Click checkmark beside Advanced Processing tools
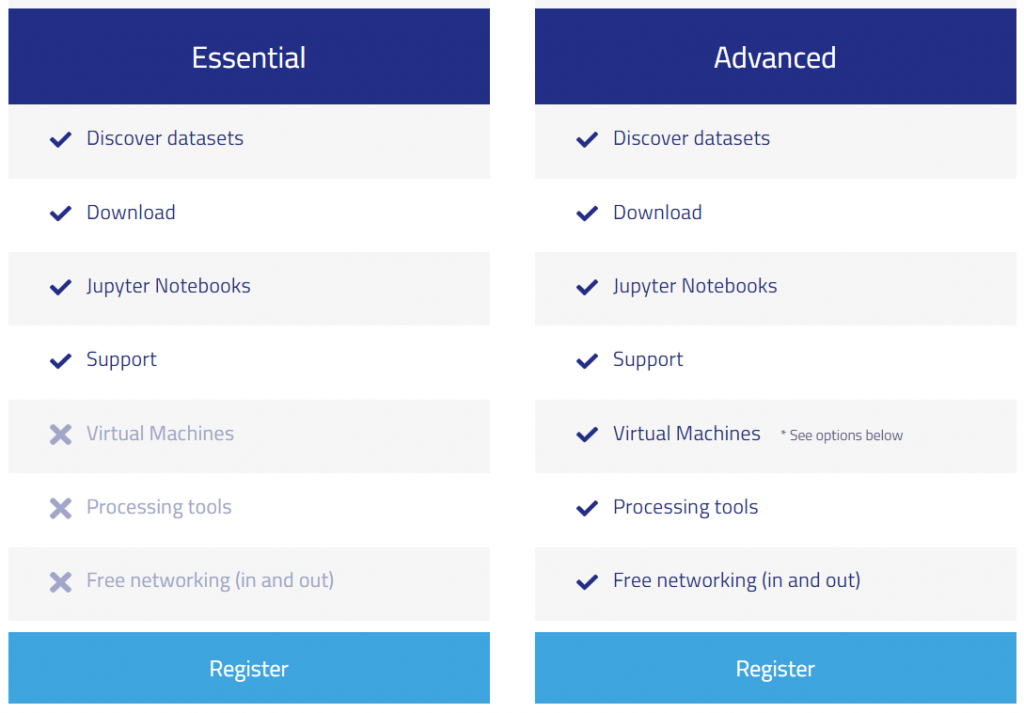The height and width of the screenshot is (713, 1024). point(587,508)
